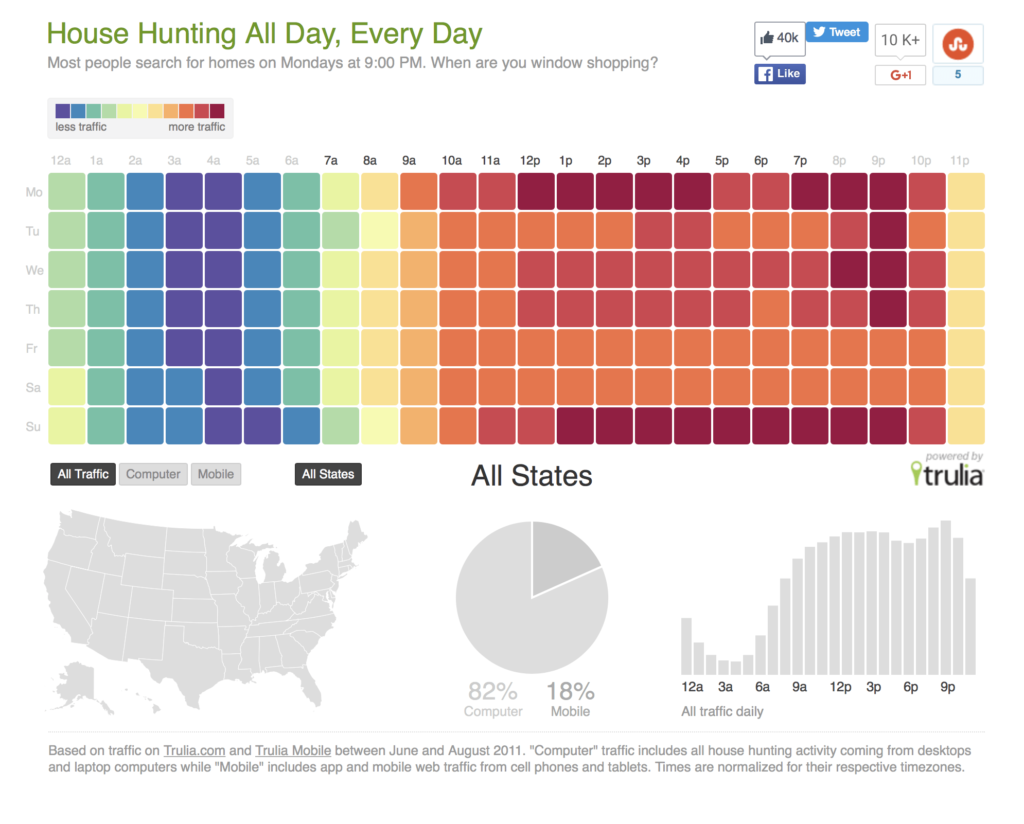This screenshot has width=1024, height=824.
Task: Click the Sunday 4a heatmap cell
Action: pyautogui.click(x=223, y=426)
